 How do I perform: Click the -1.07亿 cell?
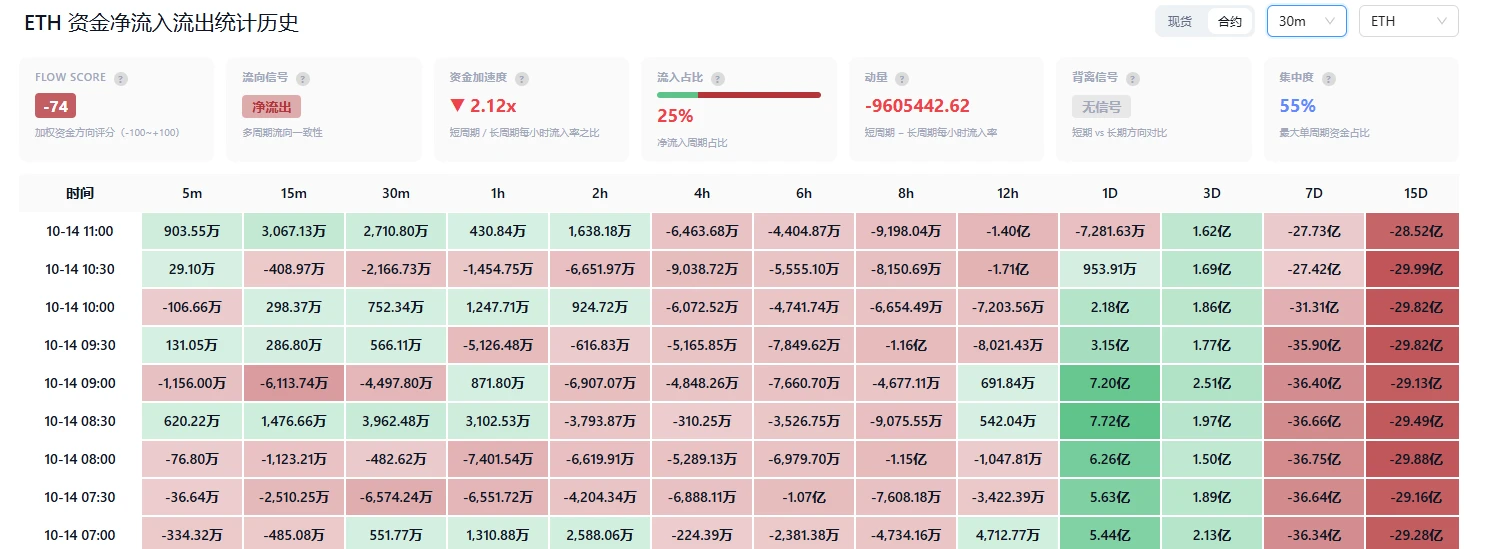coord(804,497)
